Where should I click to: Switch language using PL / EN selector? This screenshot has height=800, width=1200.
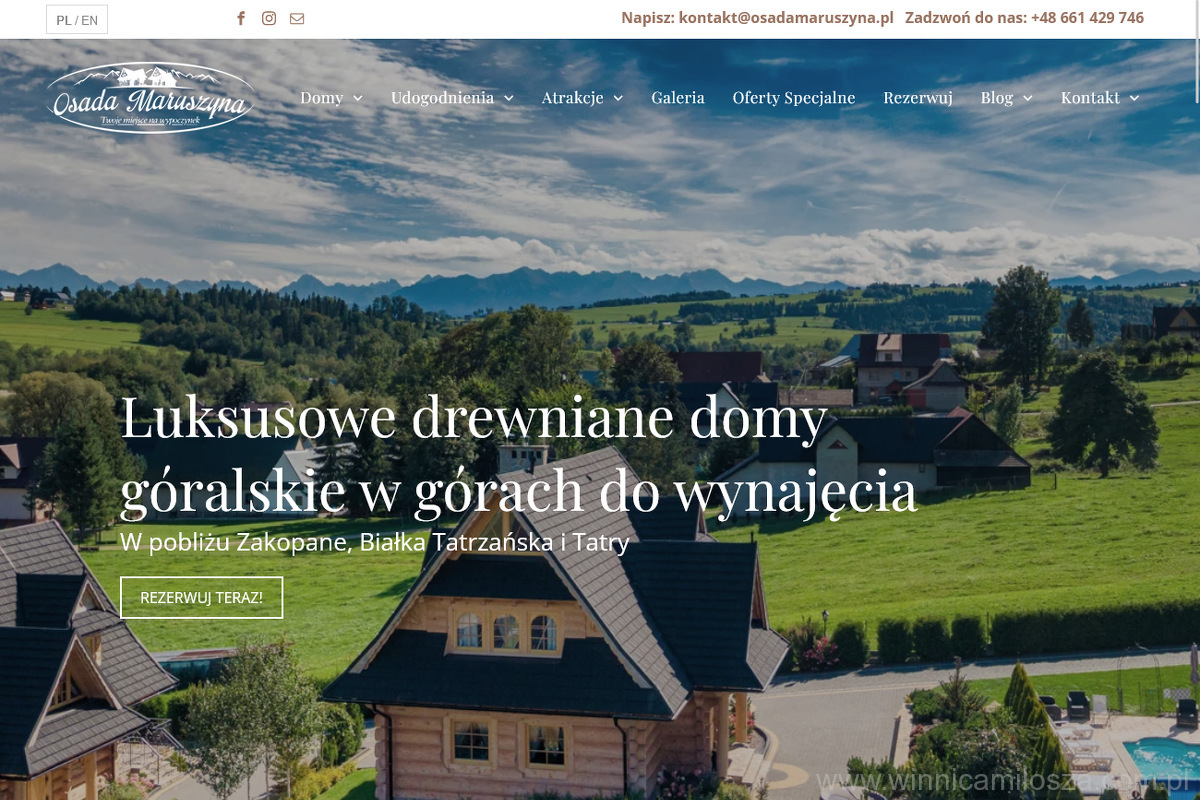77,19
